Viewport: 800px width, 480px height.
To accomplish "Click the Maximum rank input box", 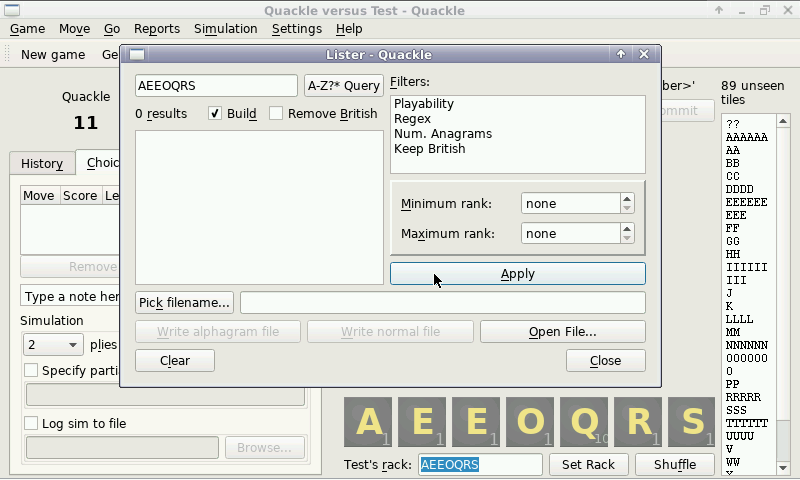I will pyautogui.click(x=571, y=234).
